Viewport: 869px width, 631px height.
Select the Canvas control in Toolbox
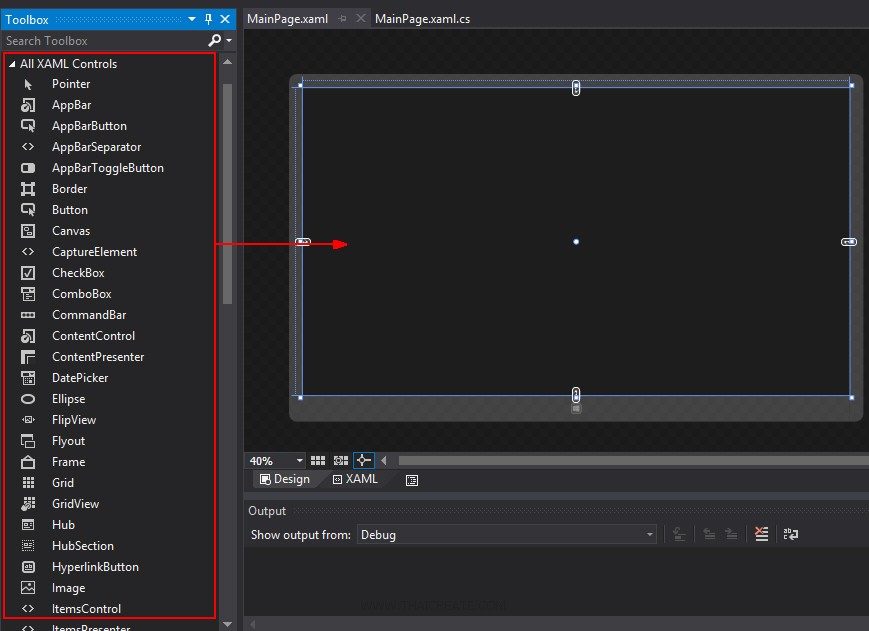[70, 231]
